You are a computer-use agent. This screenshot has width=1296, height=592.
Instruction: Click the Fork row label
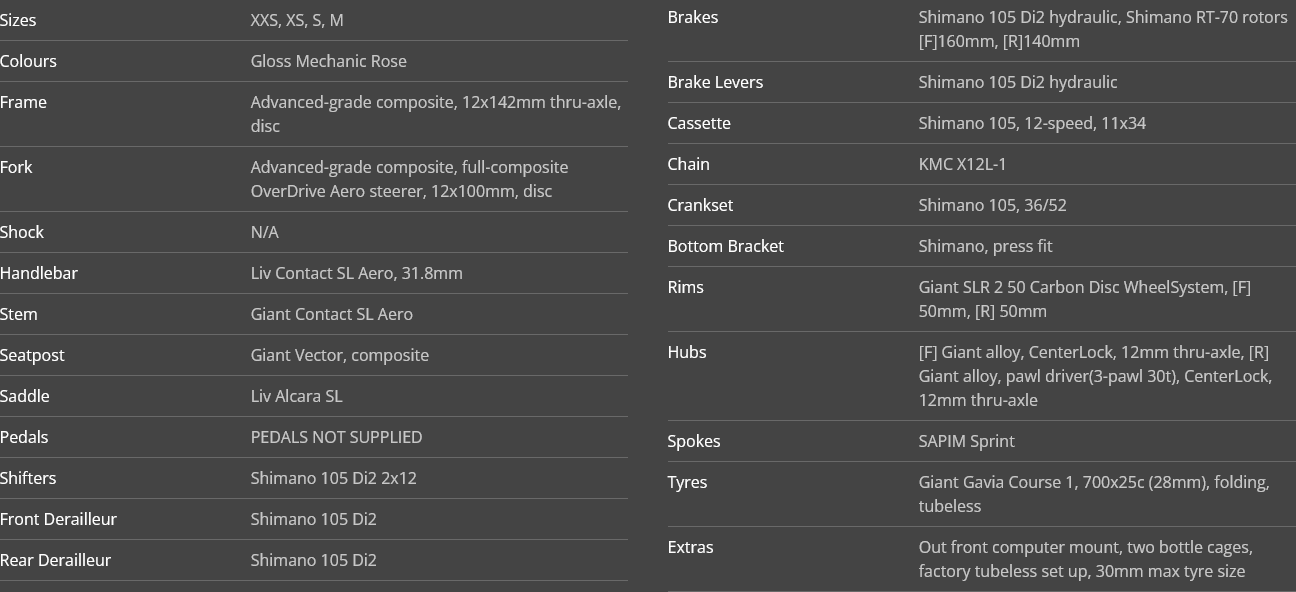[x=16, y=167]
